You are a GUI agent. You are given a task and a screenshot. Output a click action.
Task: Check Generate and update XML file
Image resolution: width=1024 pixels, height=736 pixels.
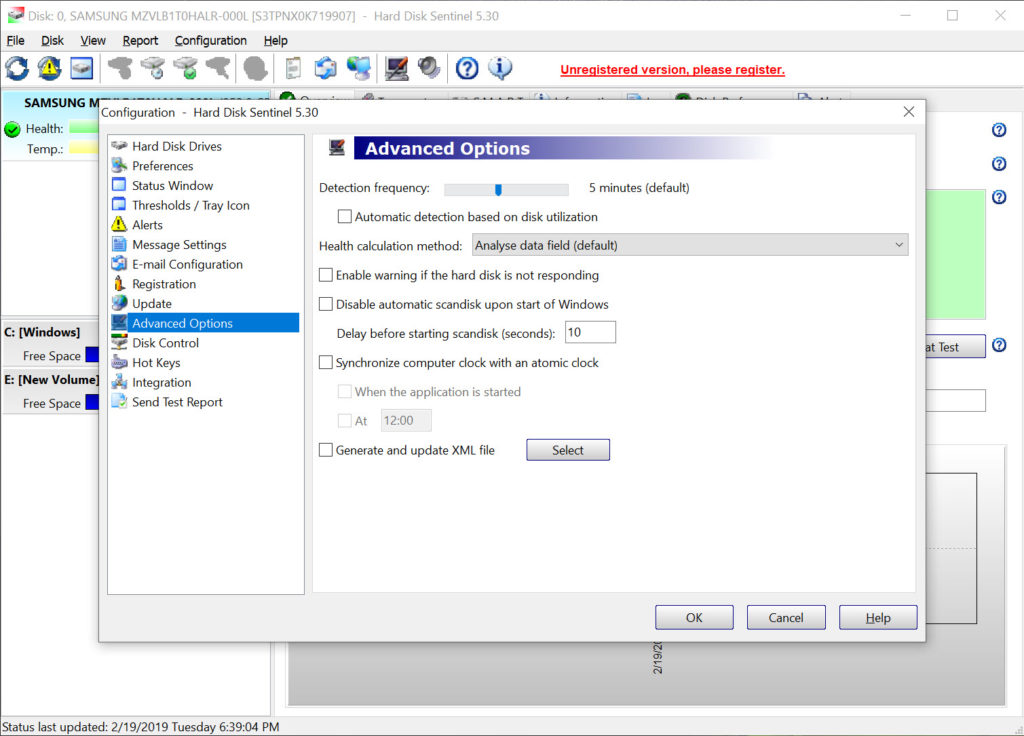coord(326,450)
